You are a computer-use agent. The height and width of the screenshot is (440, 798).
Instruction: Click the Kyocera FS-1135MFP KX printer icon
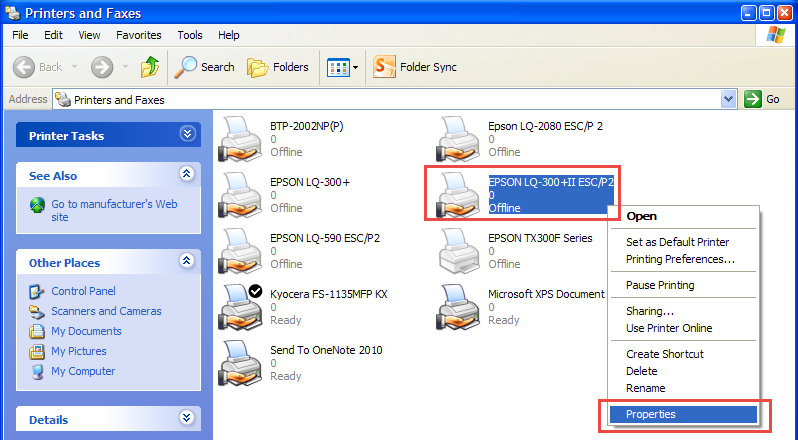pos(240,306)
